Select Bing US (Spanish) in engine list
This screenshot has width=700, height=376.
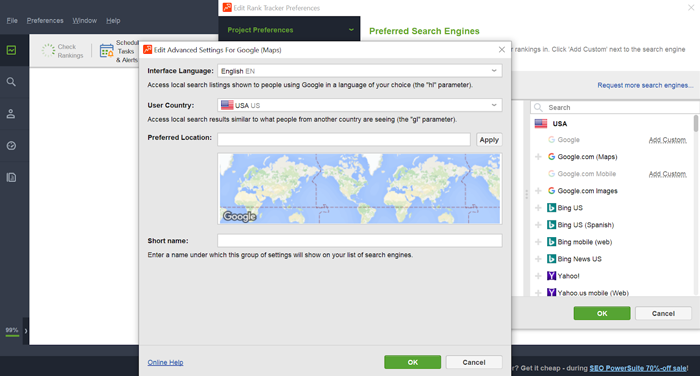pos(585,225)
